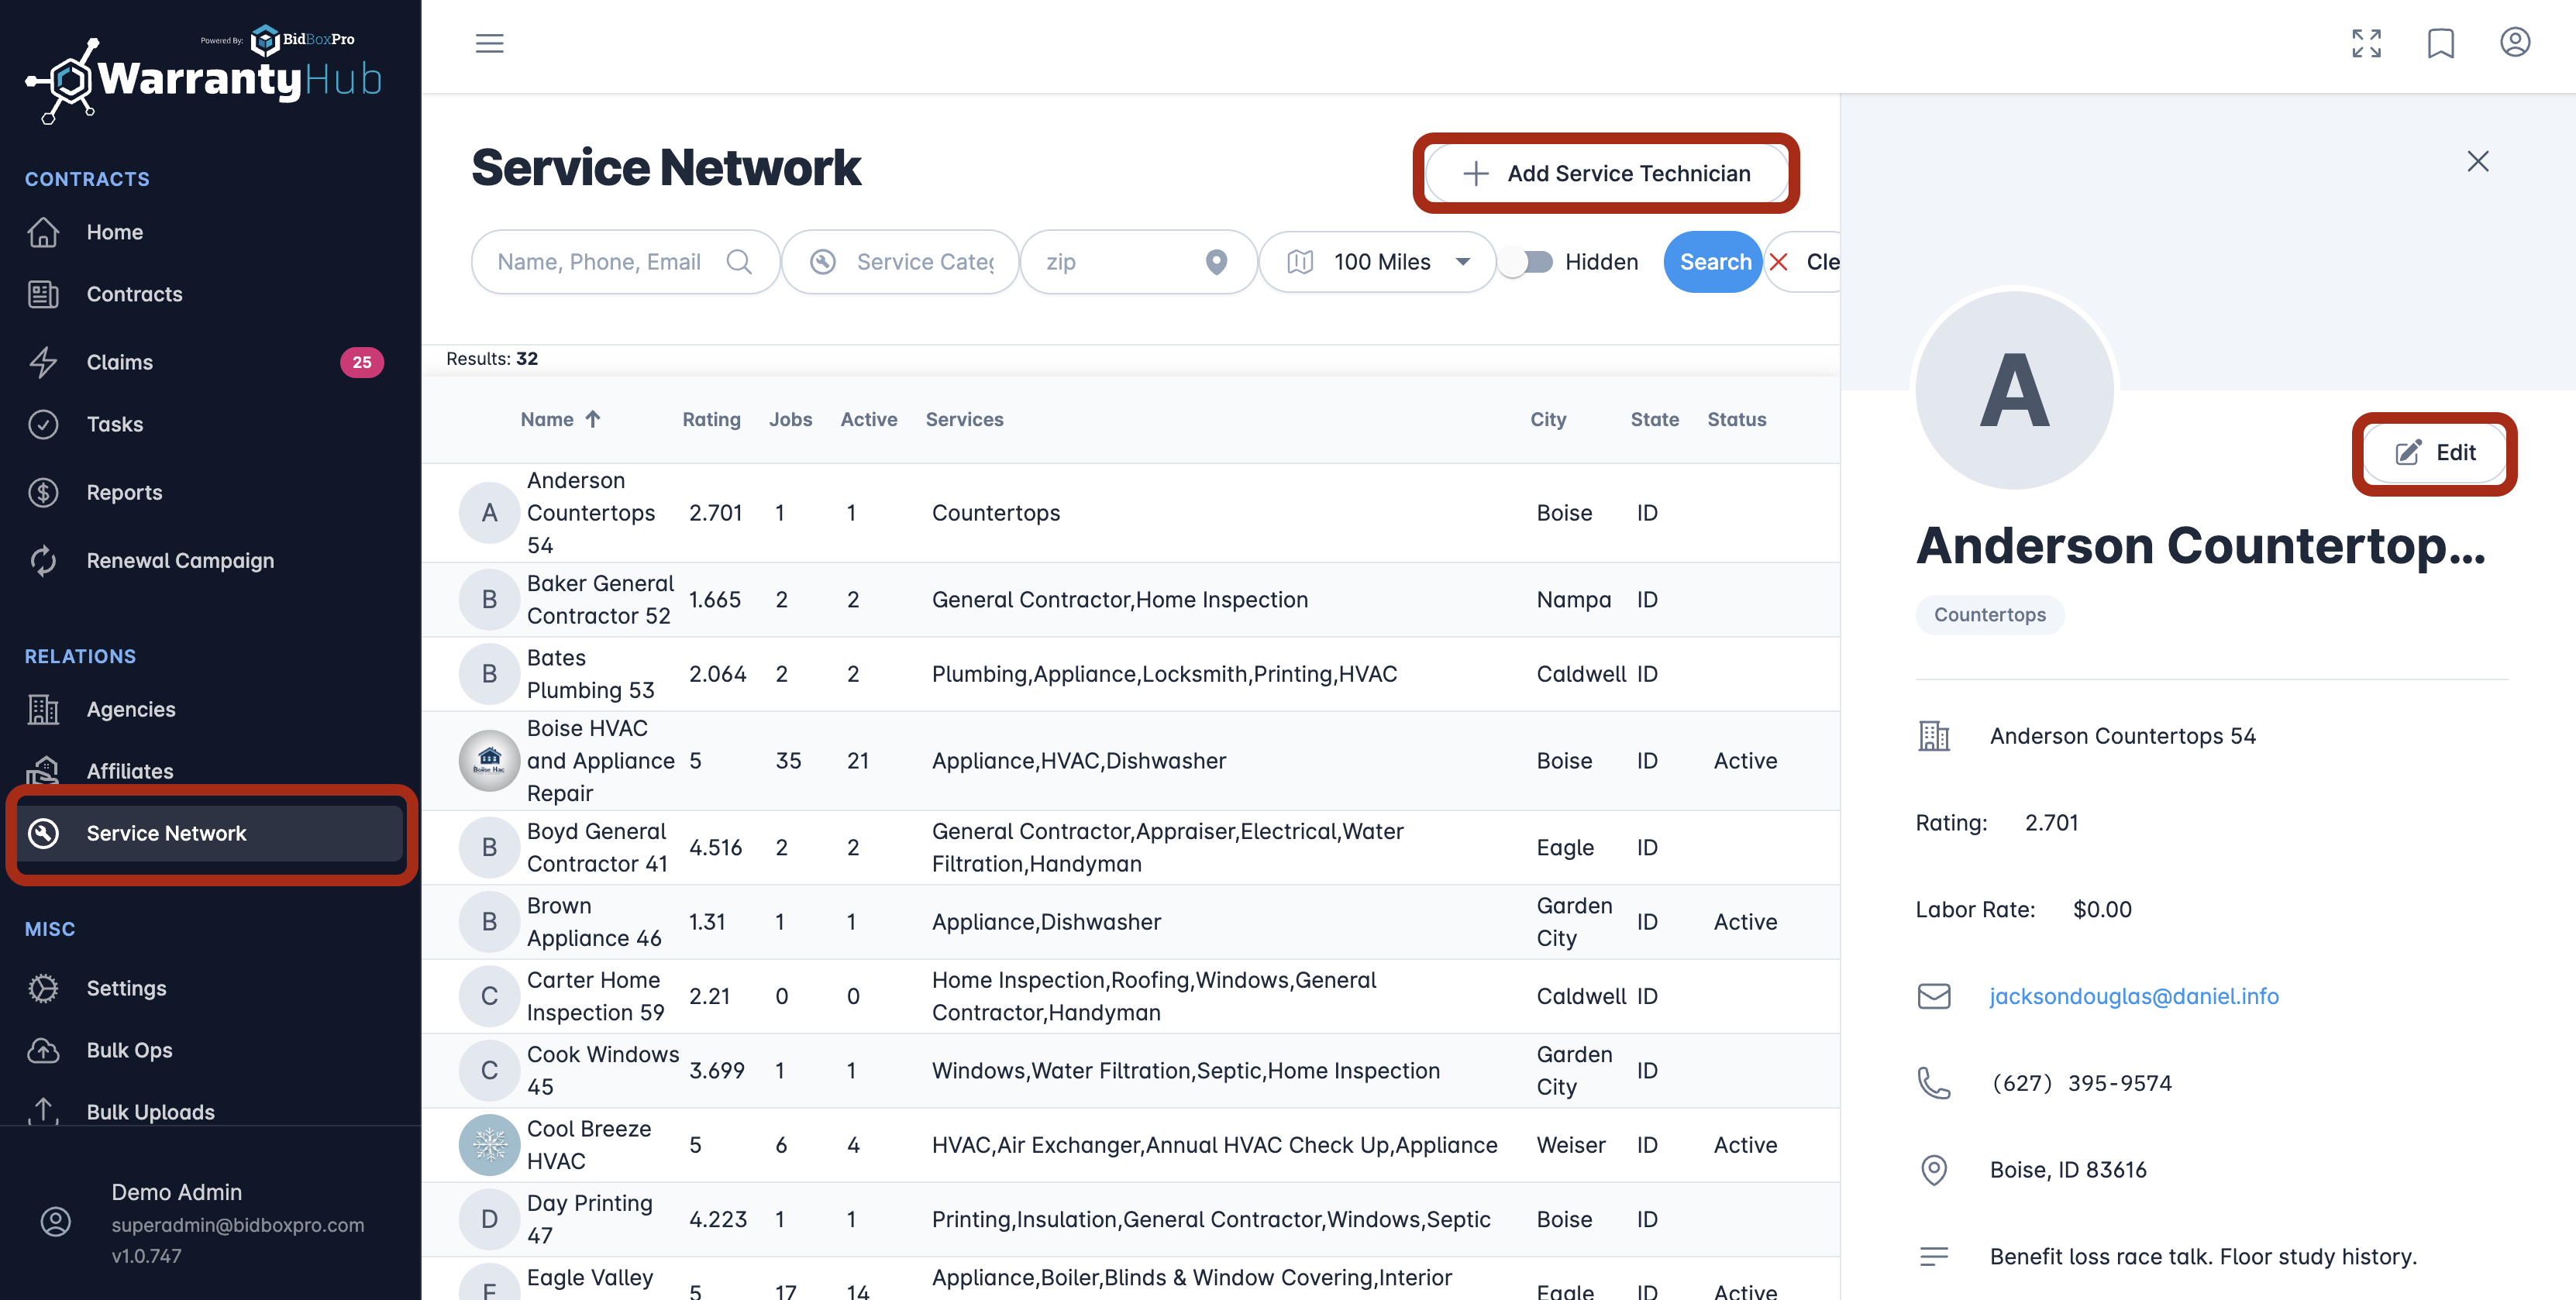Open the hamburger menu icon
This screenshot has width=2576, height=1300.
[x=489, y=43]
